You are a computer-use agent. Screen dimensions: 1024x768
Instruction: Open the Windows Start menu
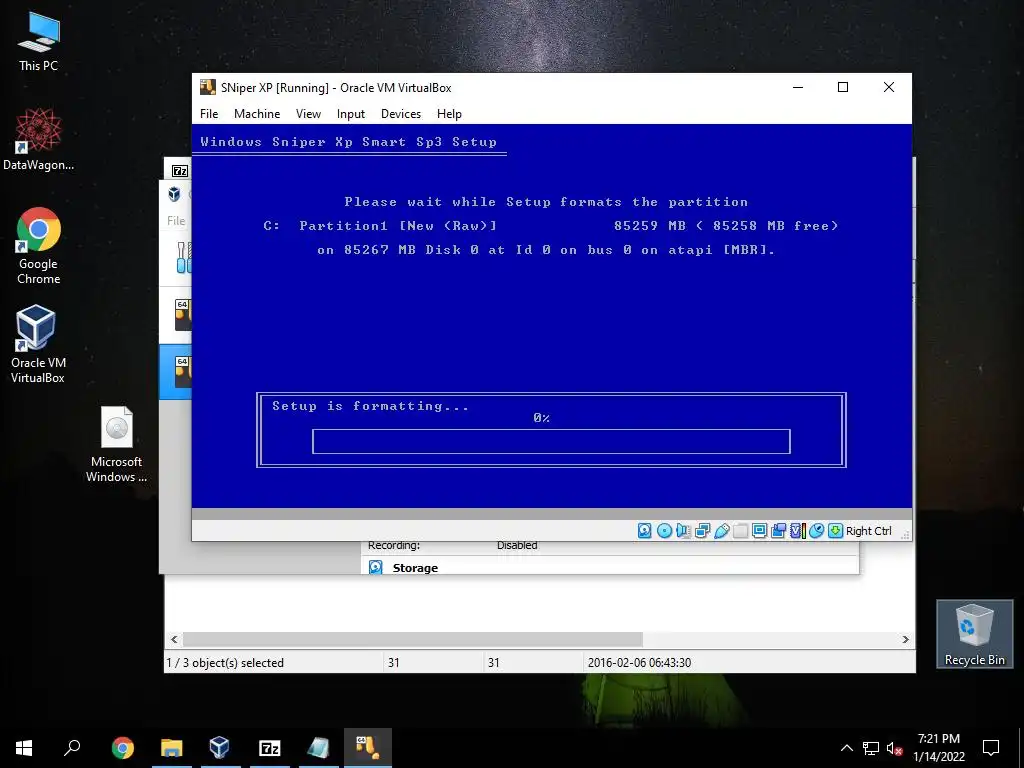click(24, 748)
